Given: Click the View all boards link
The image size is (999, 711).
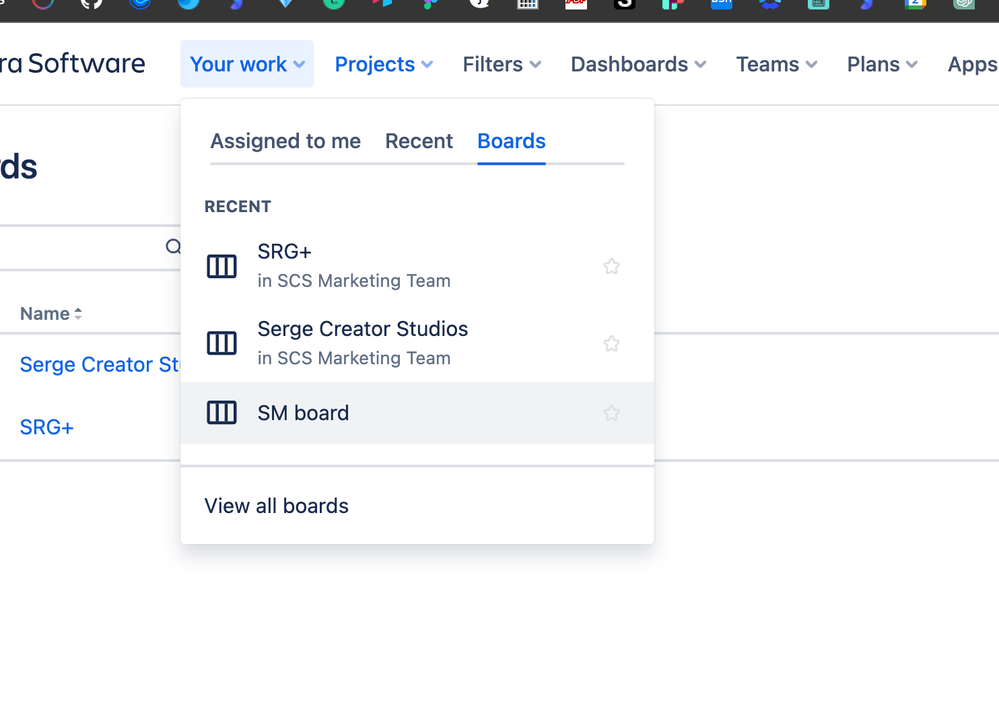Looking at the screenshot, I should [276, 505].
